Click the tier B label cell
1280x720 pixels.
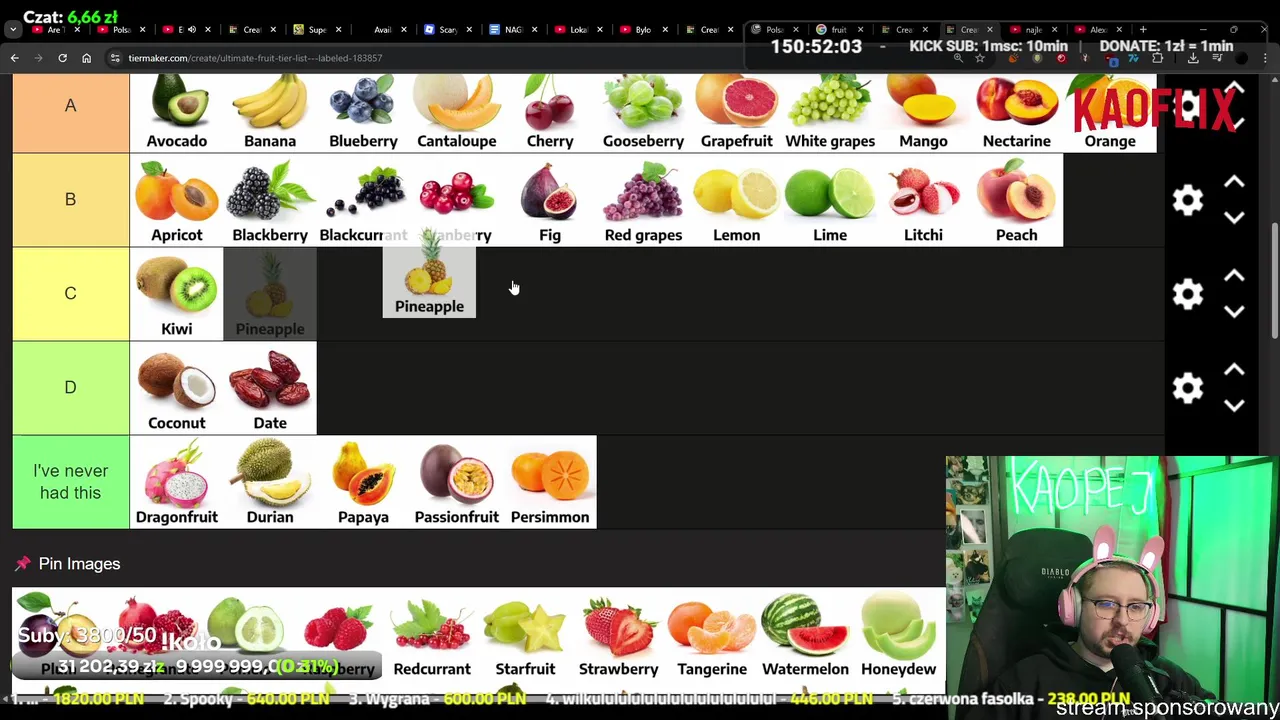(70, 200)
